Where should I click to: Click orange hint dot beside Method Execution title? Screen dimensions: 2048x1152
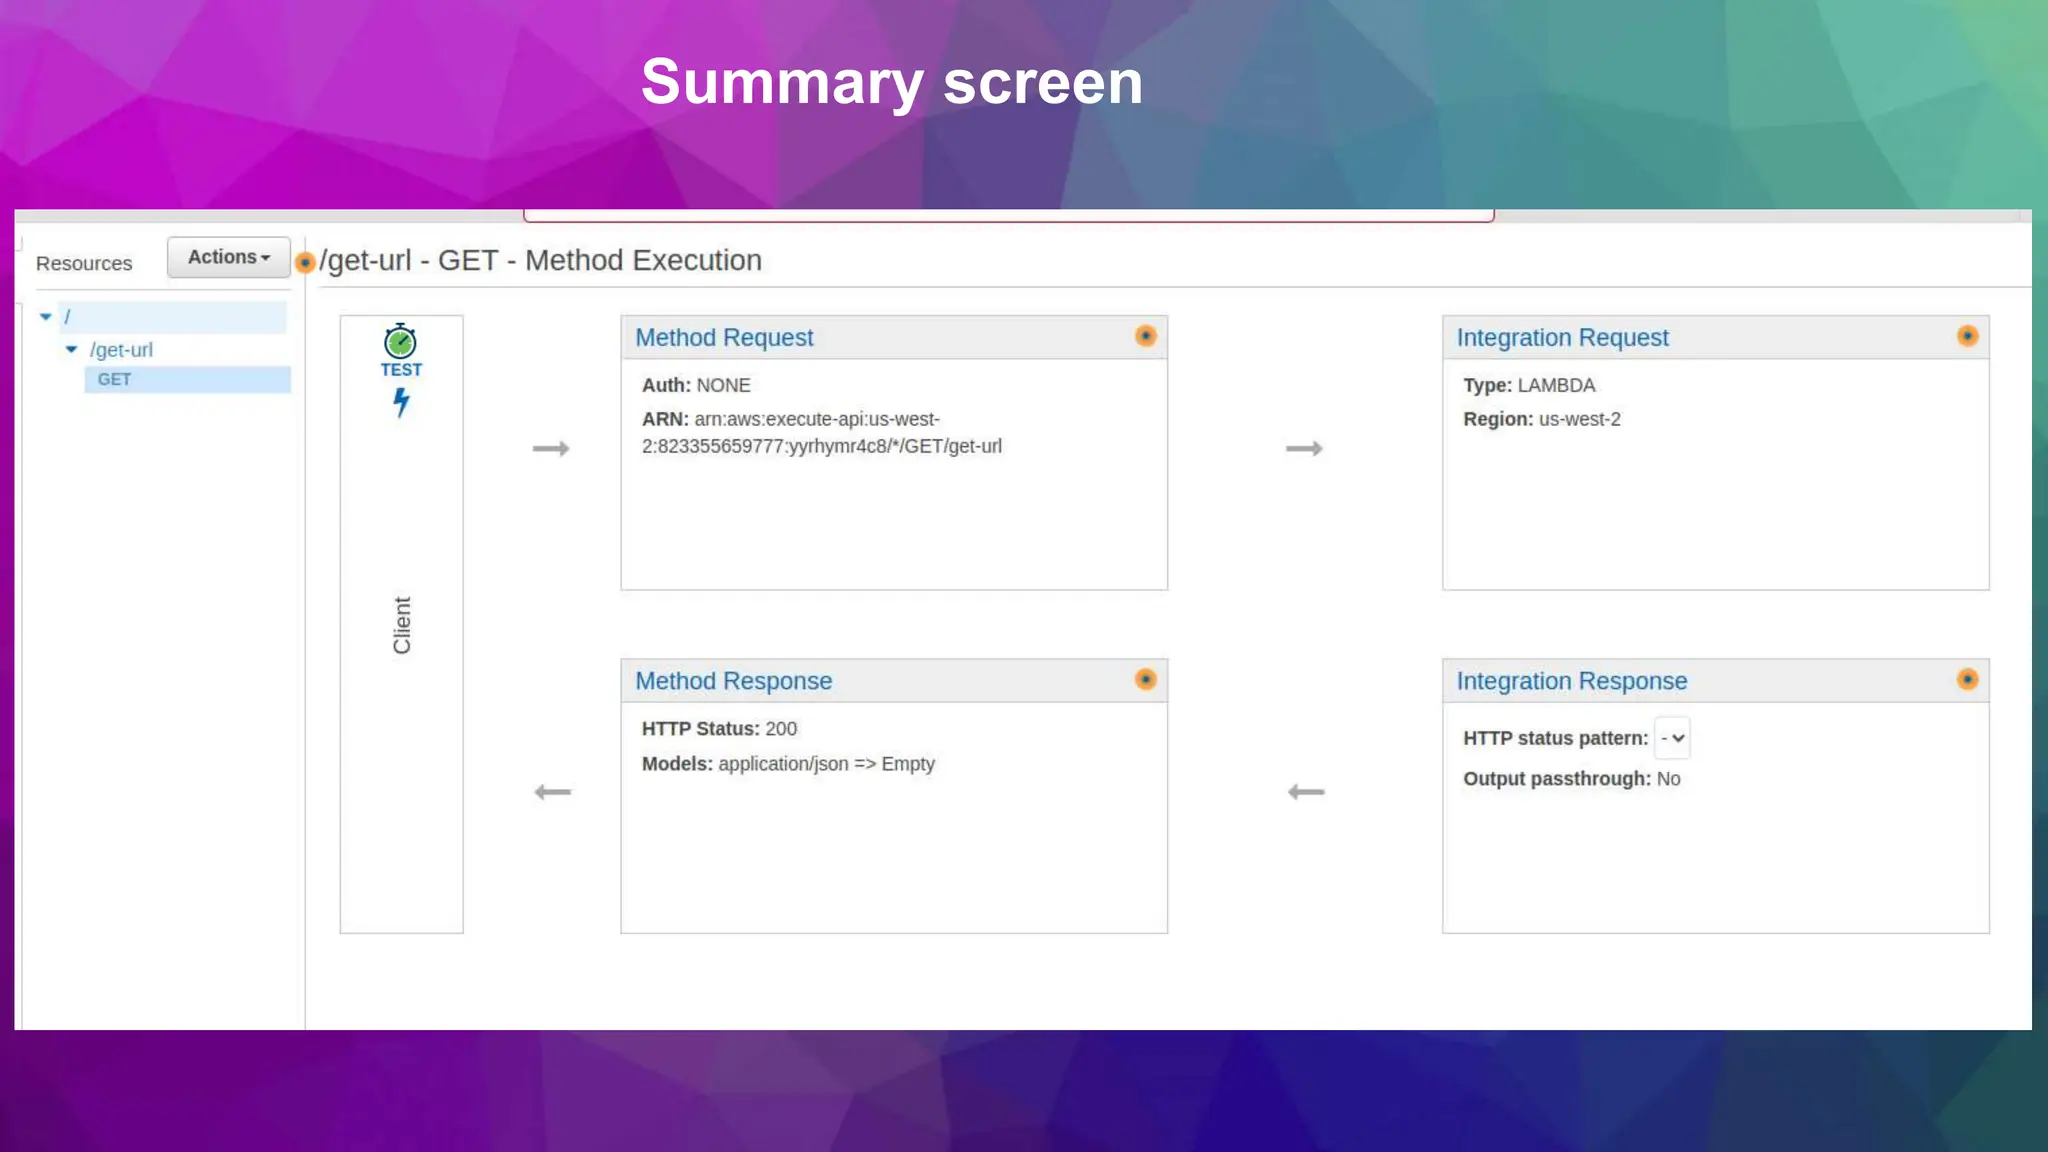click(x=306, y=262)
